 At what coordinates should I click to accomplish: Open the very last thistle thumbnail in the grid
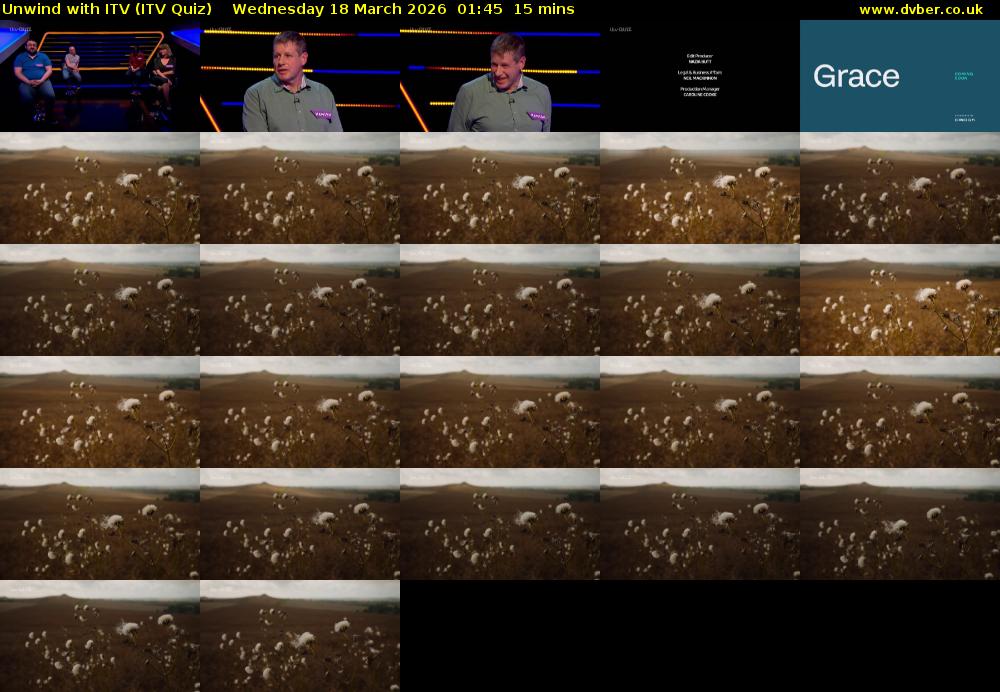pos(300,636)
